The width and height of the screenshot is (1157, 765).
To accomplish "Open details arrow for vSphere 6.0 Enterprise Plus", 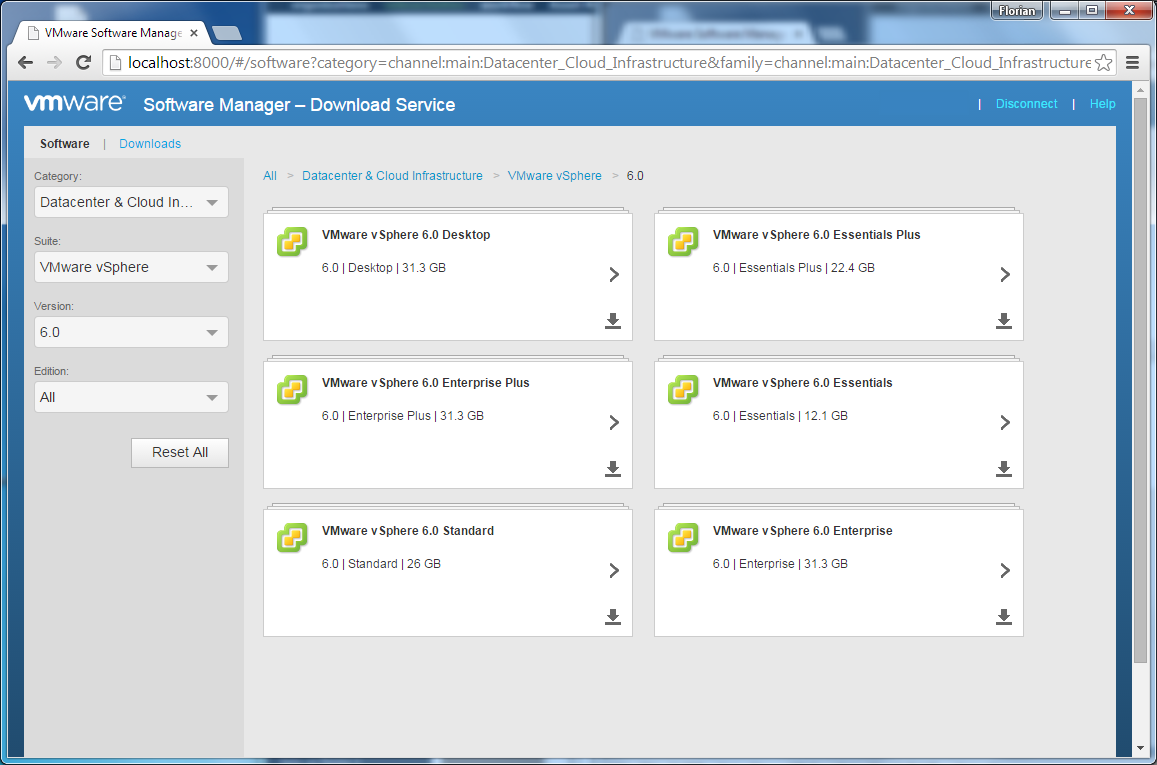I will click(614, 423).
